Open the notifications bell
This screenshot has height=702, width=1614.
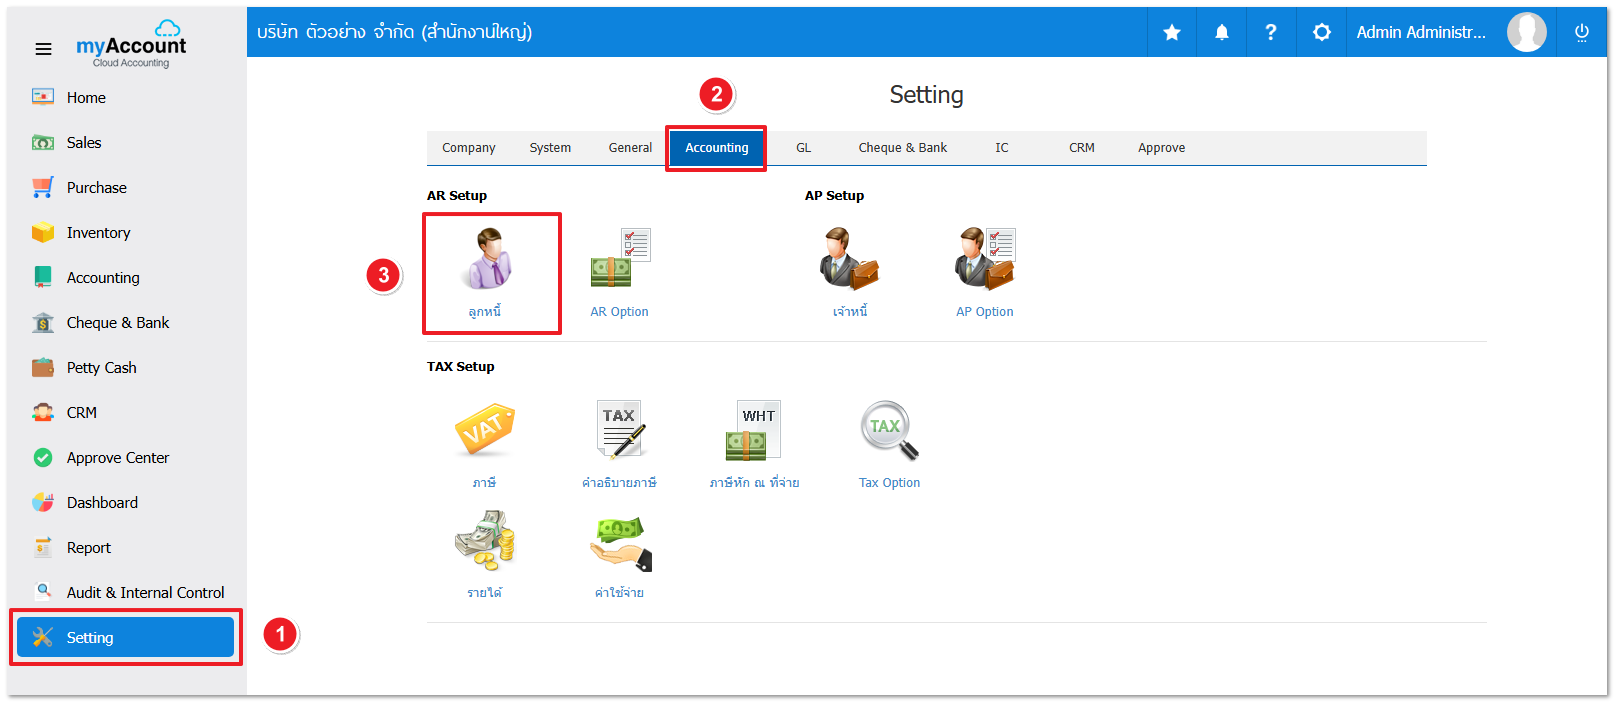pos(1222,33)
